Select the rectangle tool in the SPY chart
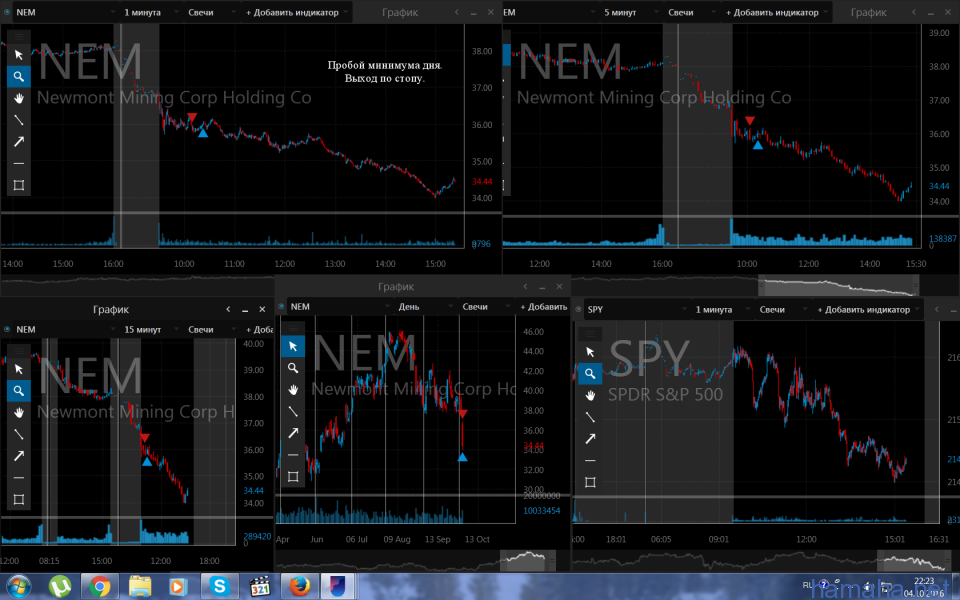This screenshot has width=960, height=600. (590, 482)
